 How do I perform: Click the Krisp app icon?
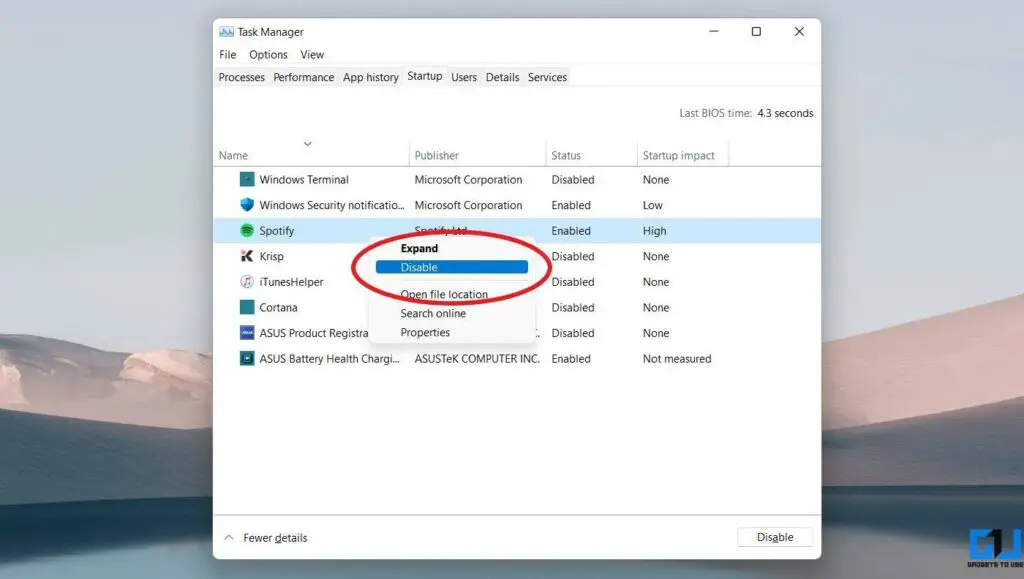click(247, 256)
